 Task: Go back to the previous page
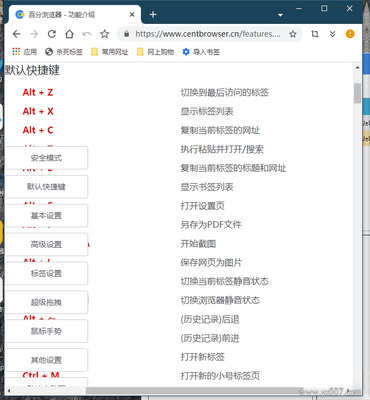pos(16,34)
